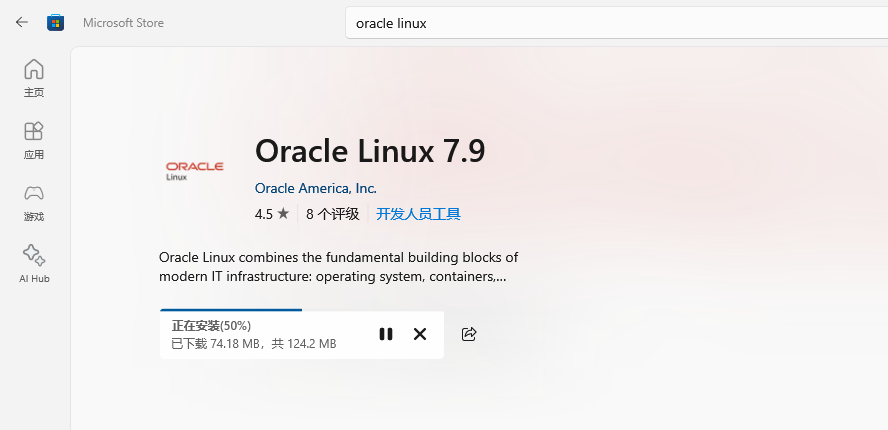Click the Oracle Linux logo thumbnail
Image resolution: width=888 pixels, height=430 pixels.
195,171
